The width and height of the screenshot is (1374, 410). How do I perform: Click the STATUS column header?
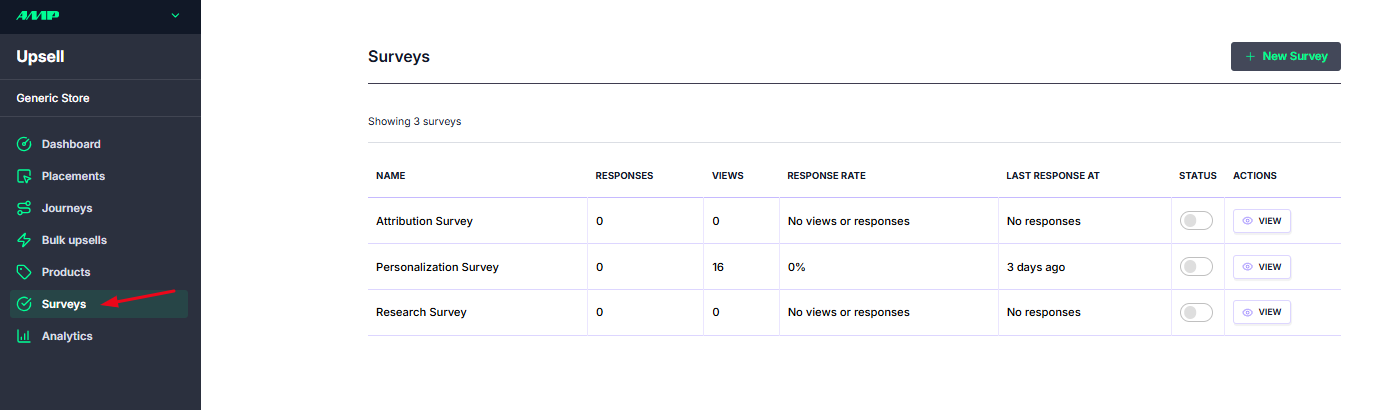(1198, 176)
